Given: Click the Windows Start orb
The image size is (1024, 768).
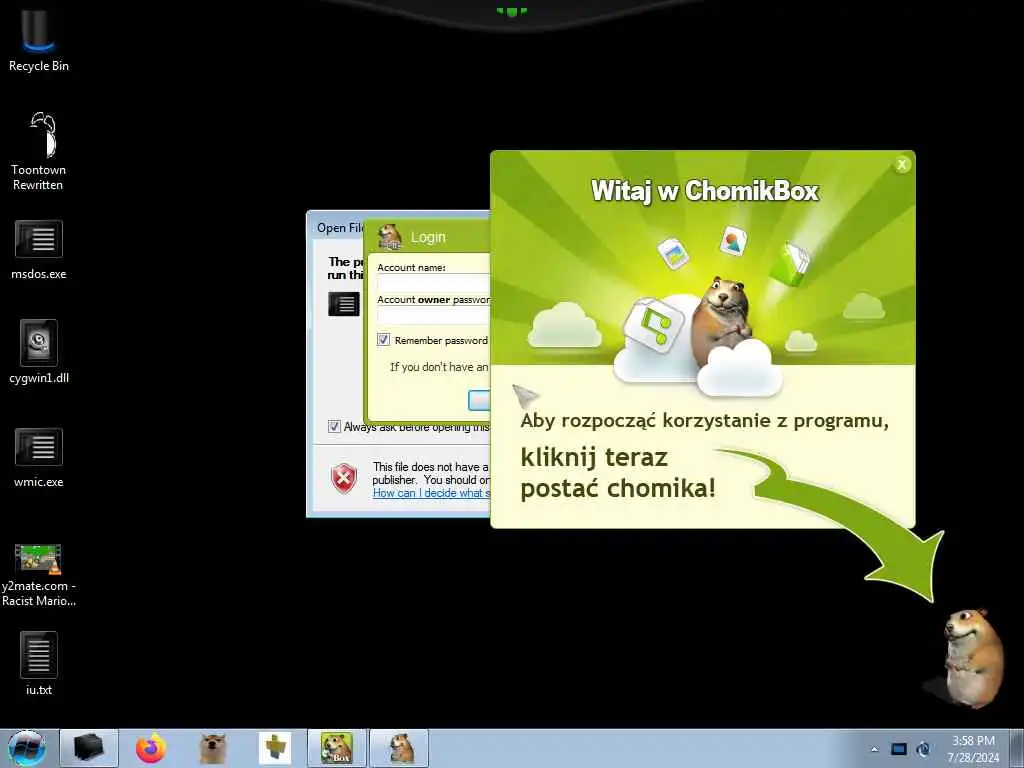Looking at the screenshot, I should coord(26,748).
